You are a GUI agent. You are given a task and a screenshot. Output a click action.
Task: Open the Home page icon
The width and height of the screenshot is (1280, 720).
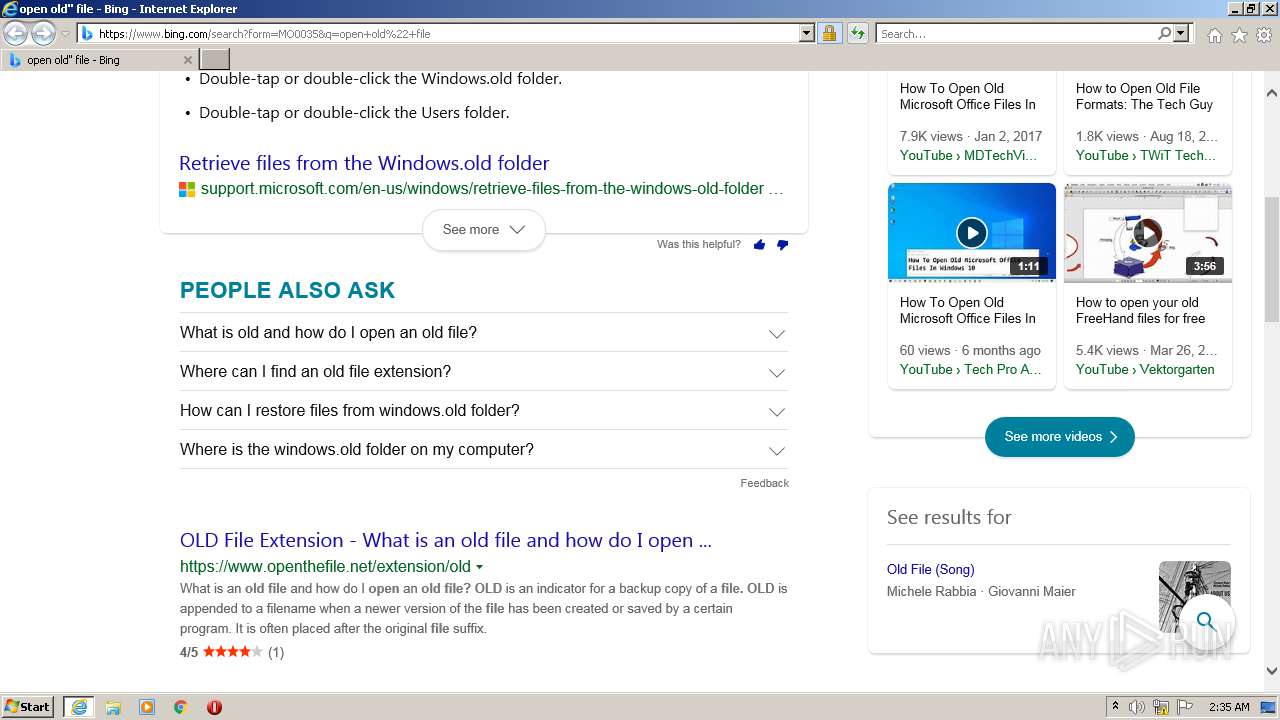(x=1214, y=35)
